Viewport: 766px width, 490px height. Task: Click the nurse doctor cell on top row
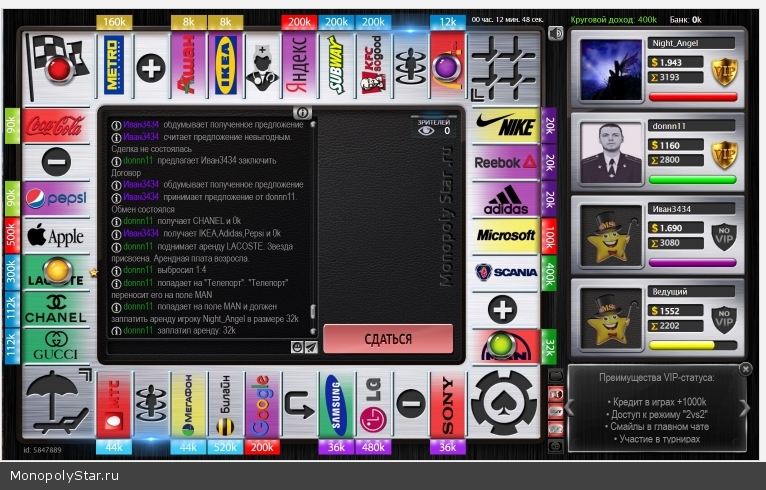(262, 65)
